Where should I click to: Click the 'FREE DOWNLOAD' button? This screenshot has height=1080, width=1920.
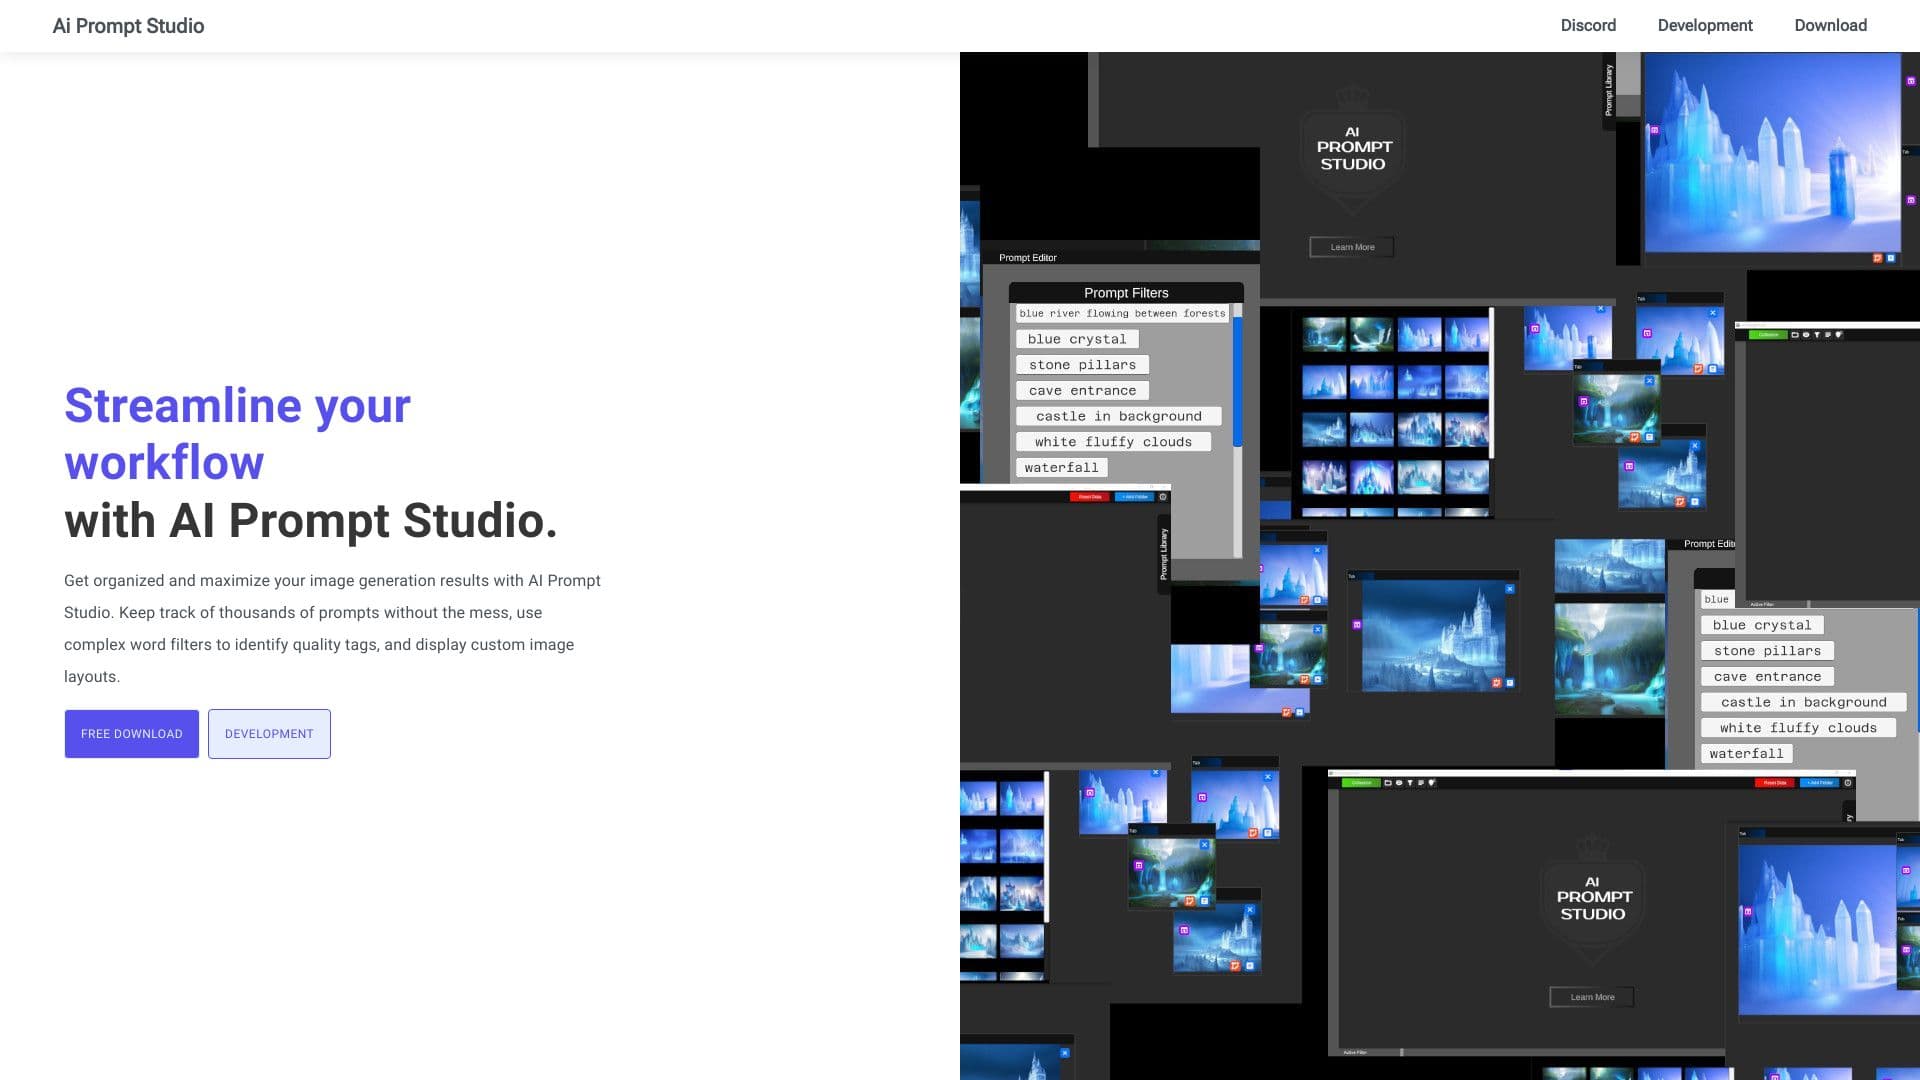[131, 733]
